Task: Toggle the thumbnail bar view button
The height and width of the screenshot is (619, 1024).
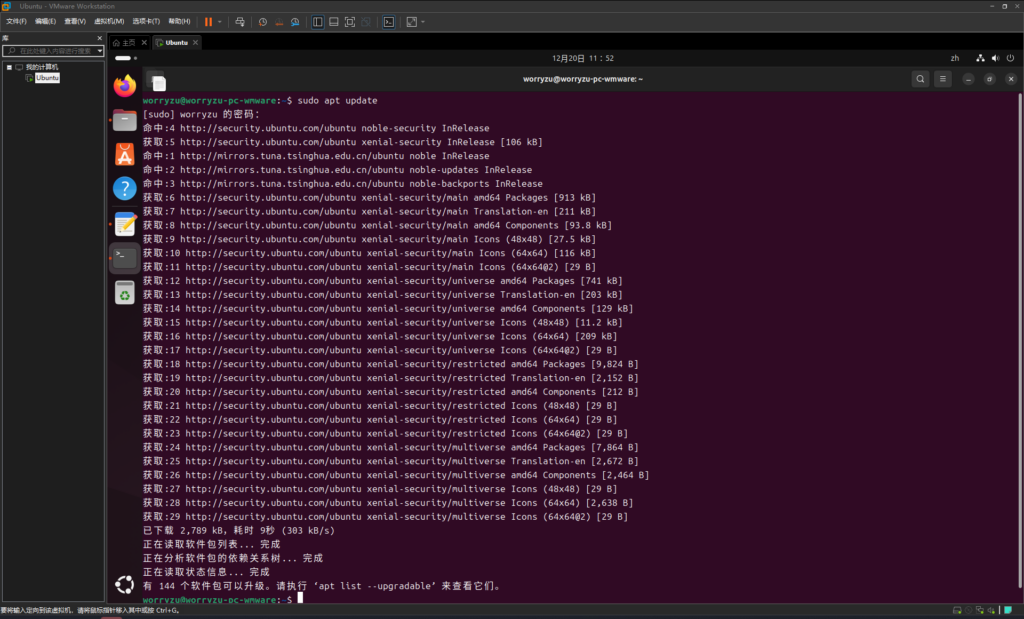Action: [x=333, y=21]
